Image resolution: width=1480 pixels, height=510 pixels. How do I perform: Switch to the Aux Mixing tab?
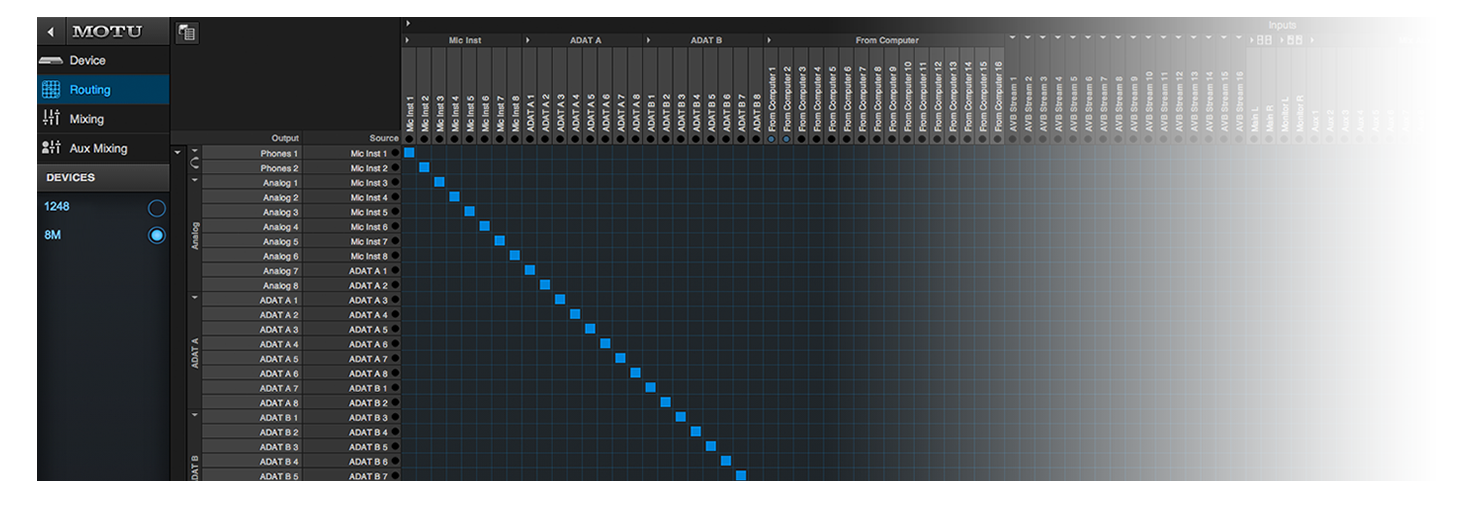click(98, 148)
